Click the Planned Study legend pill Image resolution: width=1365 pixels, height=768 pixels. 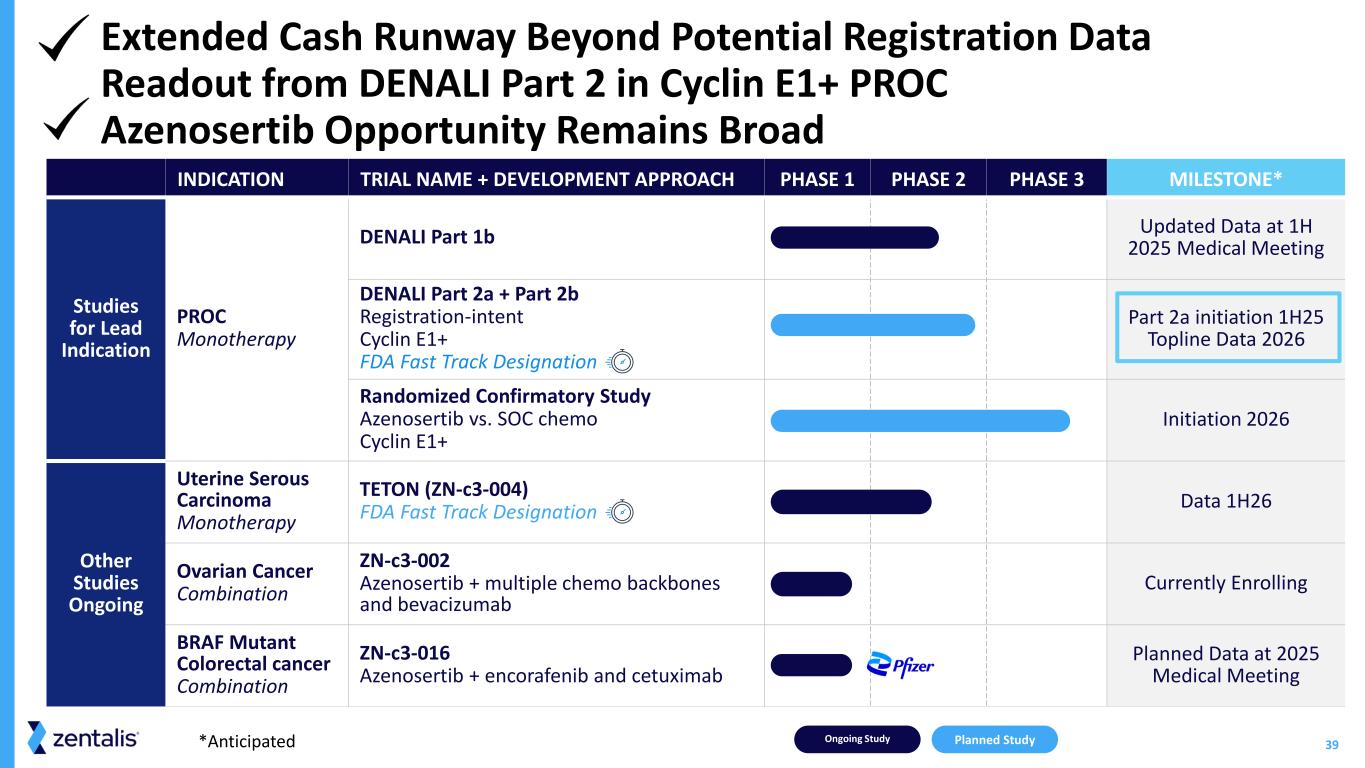[994, 739]
